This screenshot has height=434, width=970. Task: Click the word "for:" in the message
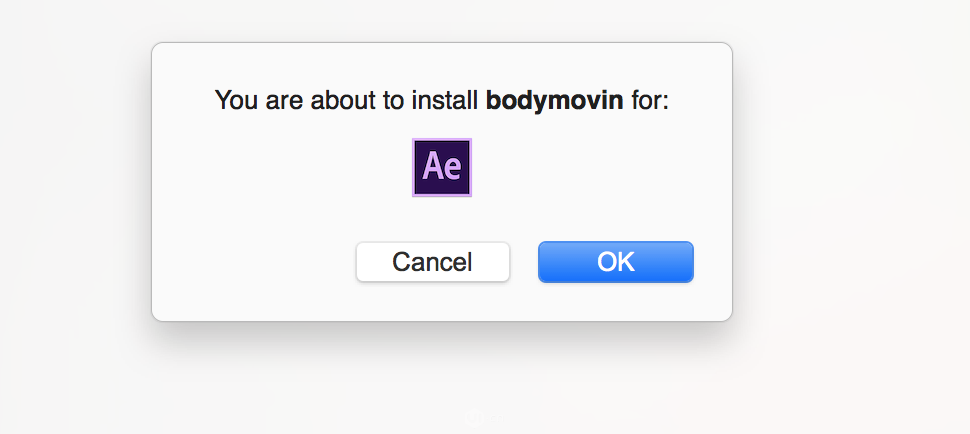tap(650, 100)
